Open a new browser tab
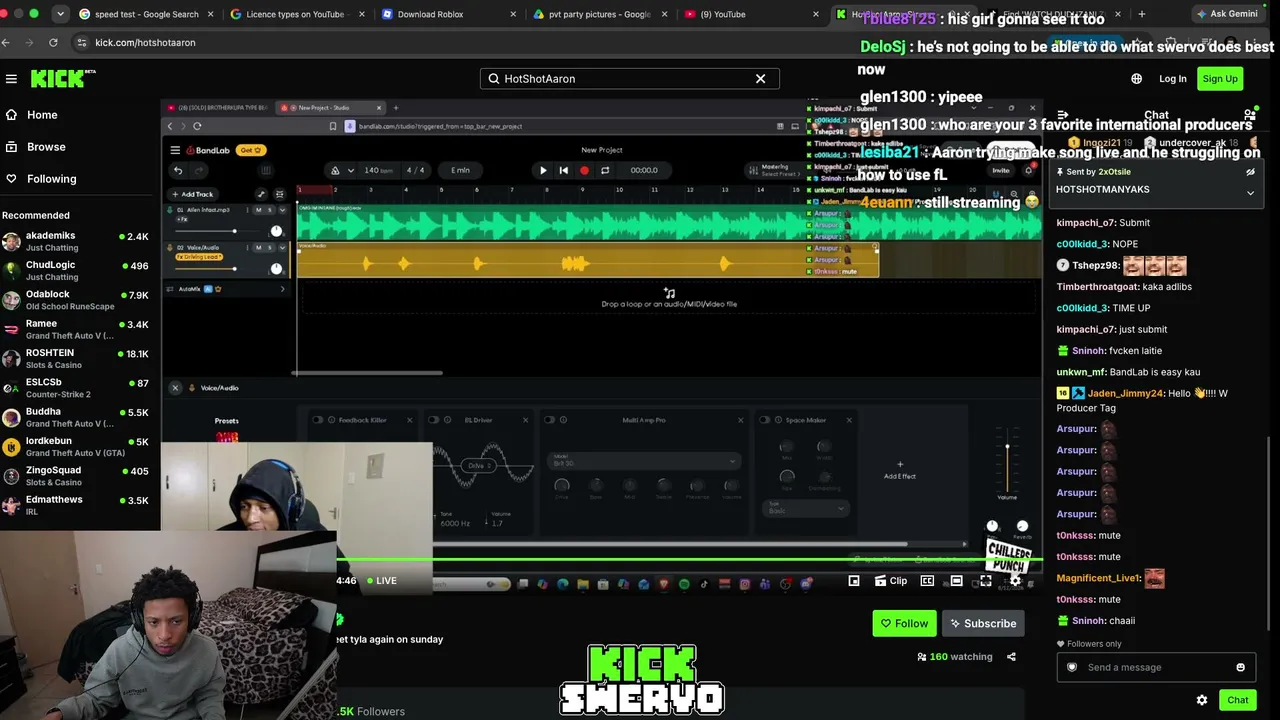 1142,14
